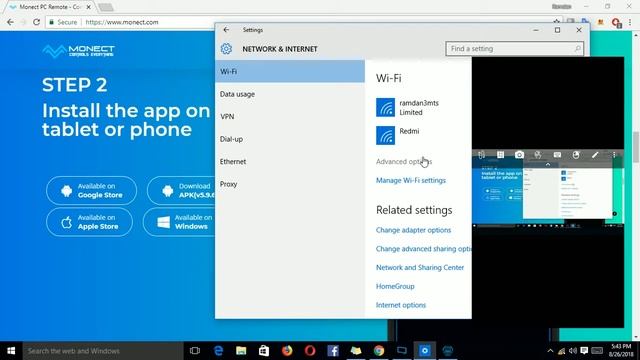640x360 pixels.
Task: Tap the camera icon in phone overlay toolbar
Action: 519,155
